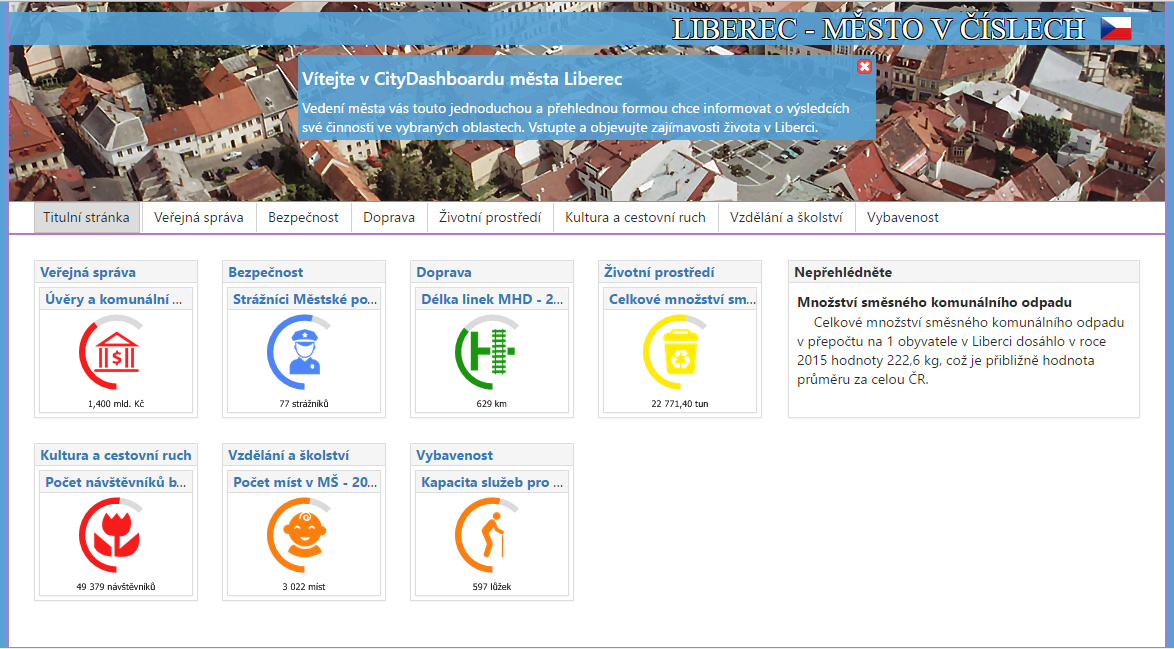1174x649 pixels.
Task: Click the 22 771,40 tun value
Action: tap(680, 403)
